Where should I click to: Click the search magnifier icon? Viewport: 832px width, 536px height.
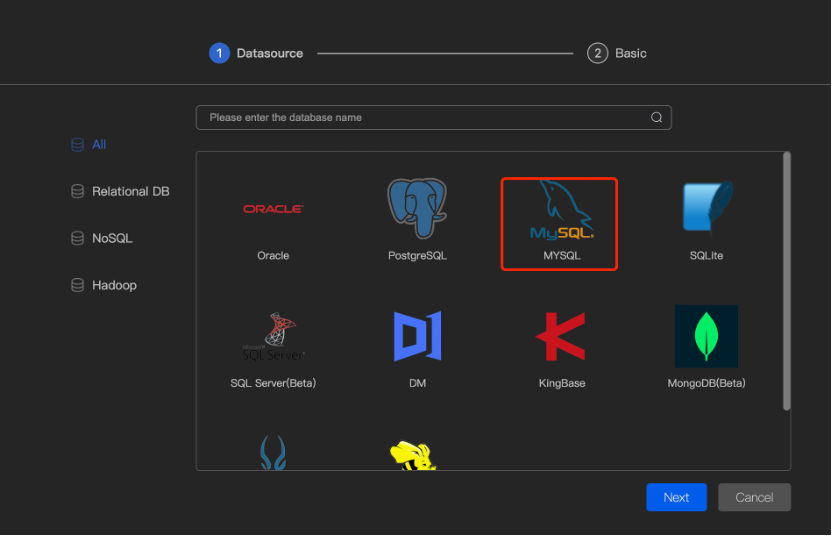coord(657,117)
